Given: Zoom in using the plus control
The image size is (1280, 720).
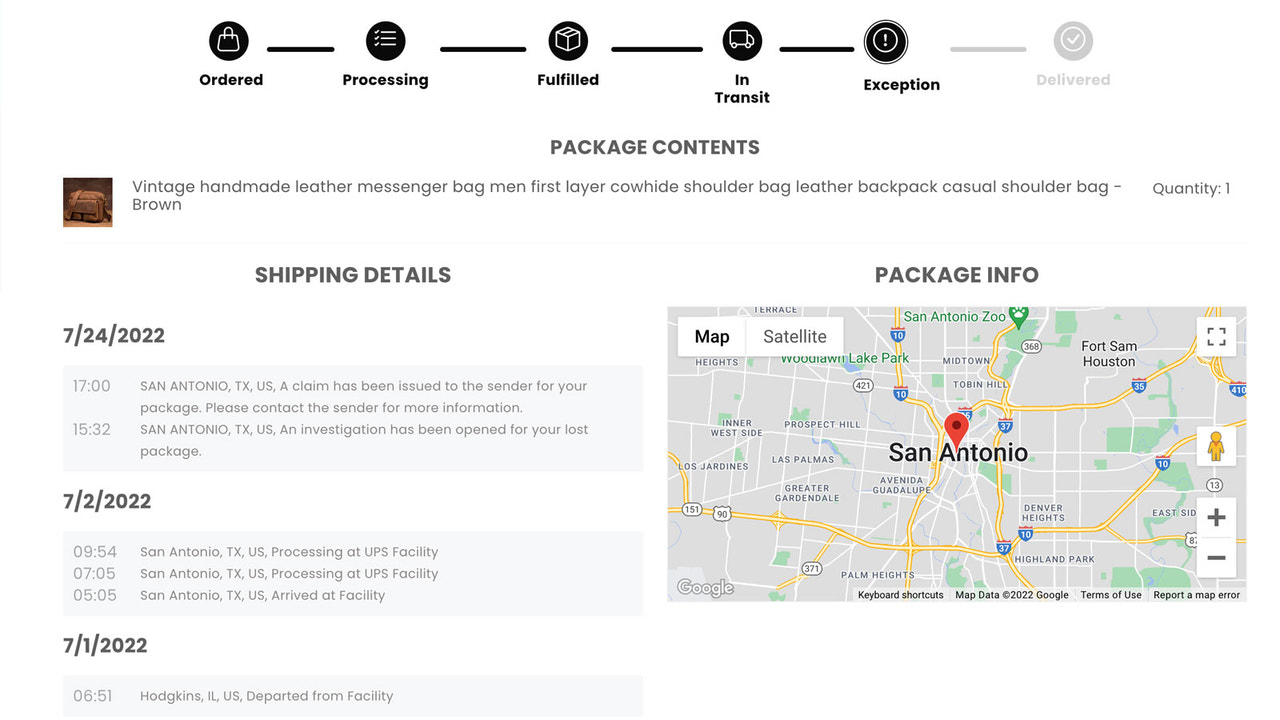Looking at the screenshot, I should pyautogui.click(x=1216, y=517).
